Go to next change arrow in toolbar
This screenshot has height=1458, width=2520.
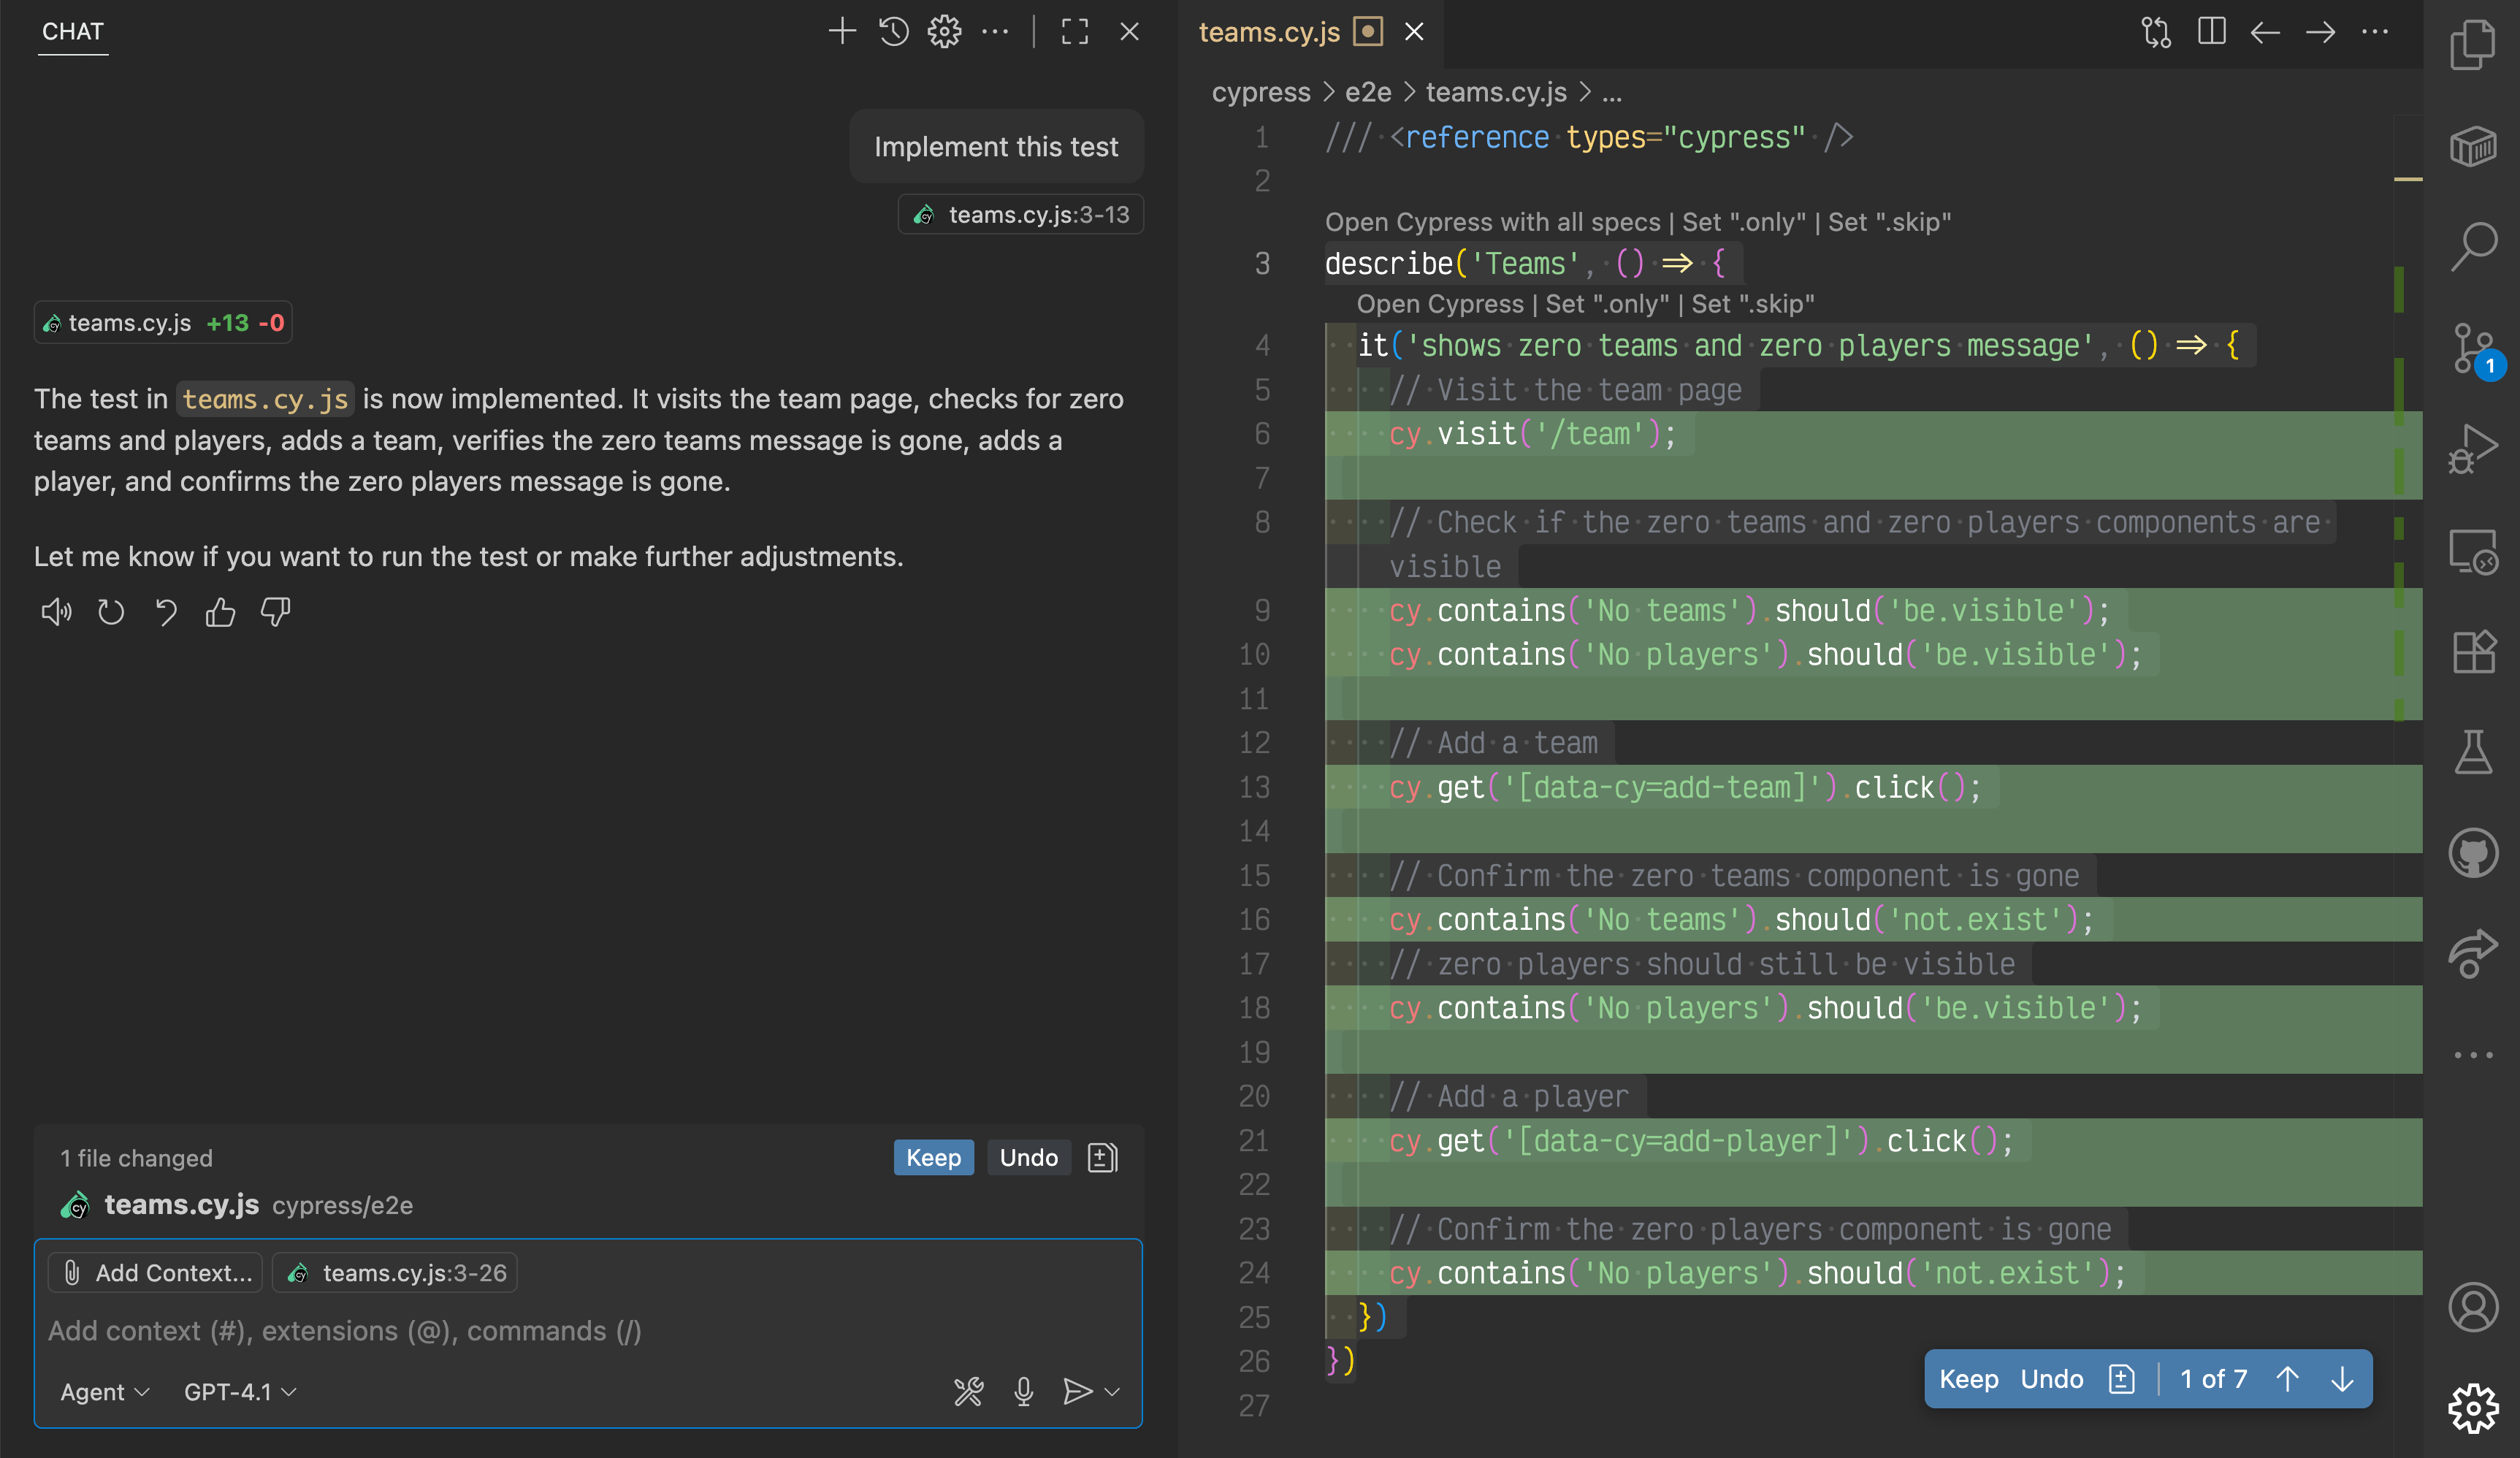[2320, 32]
